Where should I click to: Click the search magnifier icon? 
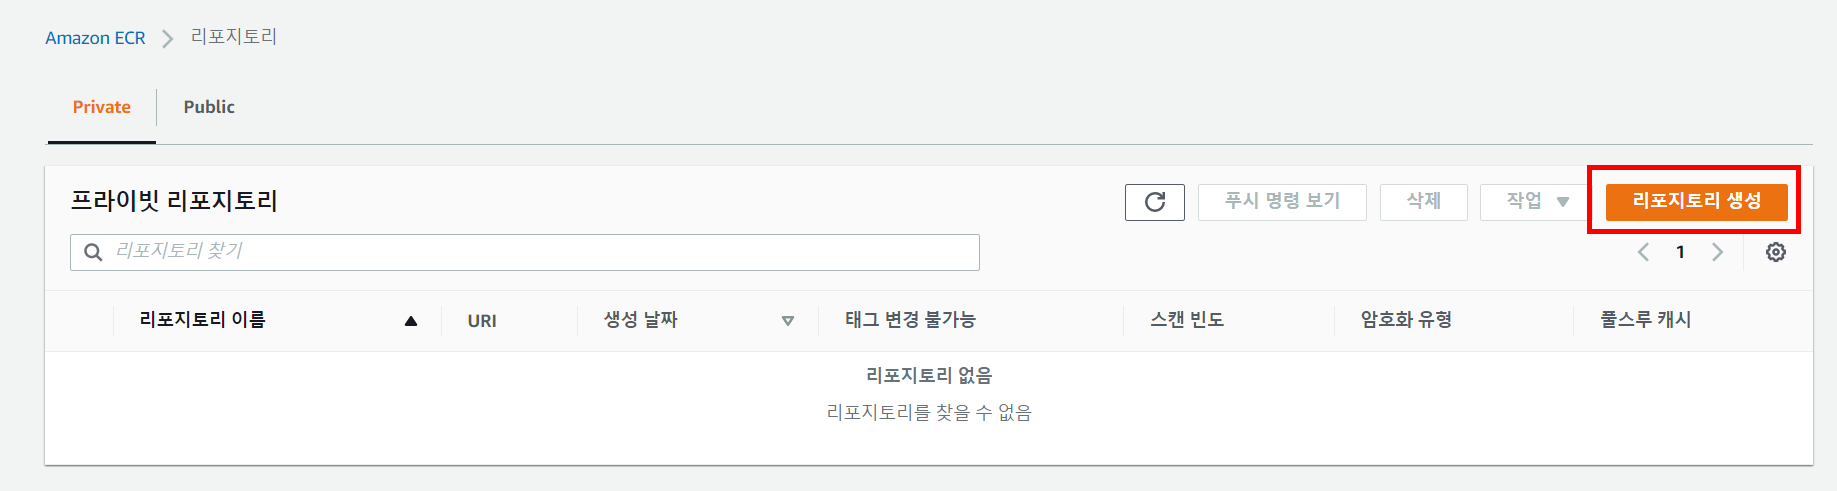click(x=93, y=252)
